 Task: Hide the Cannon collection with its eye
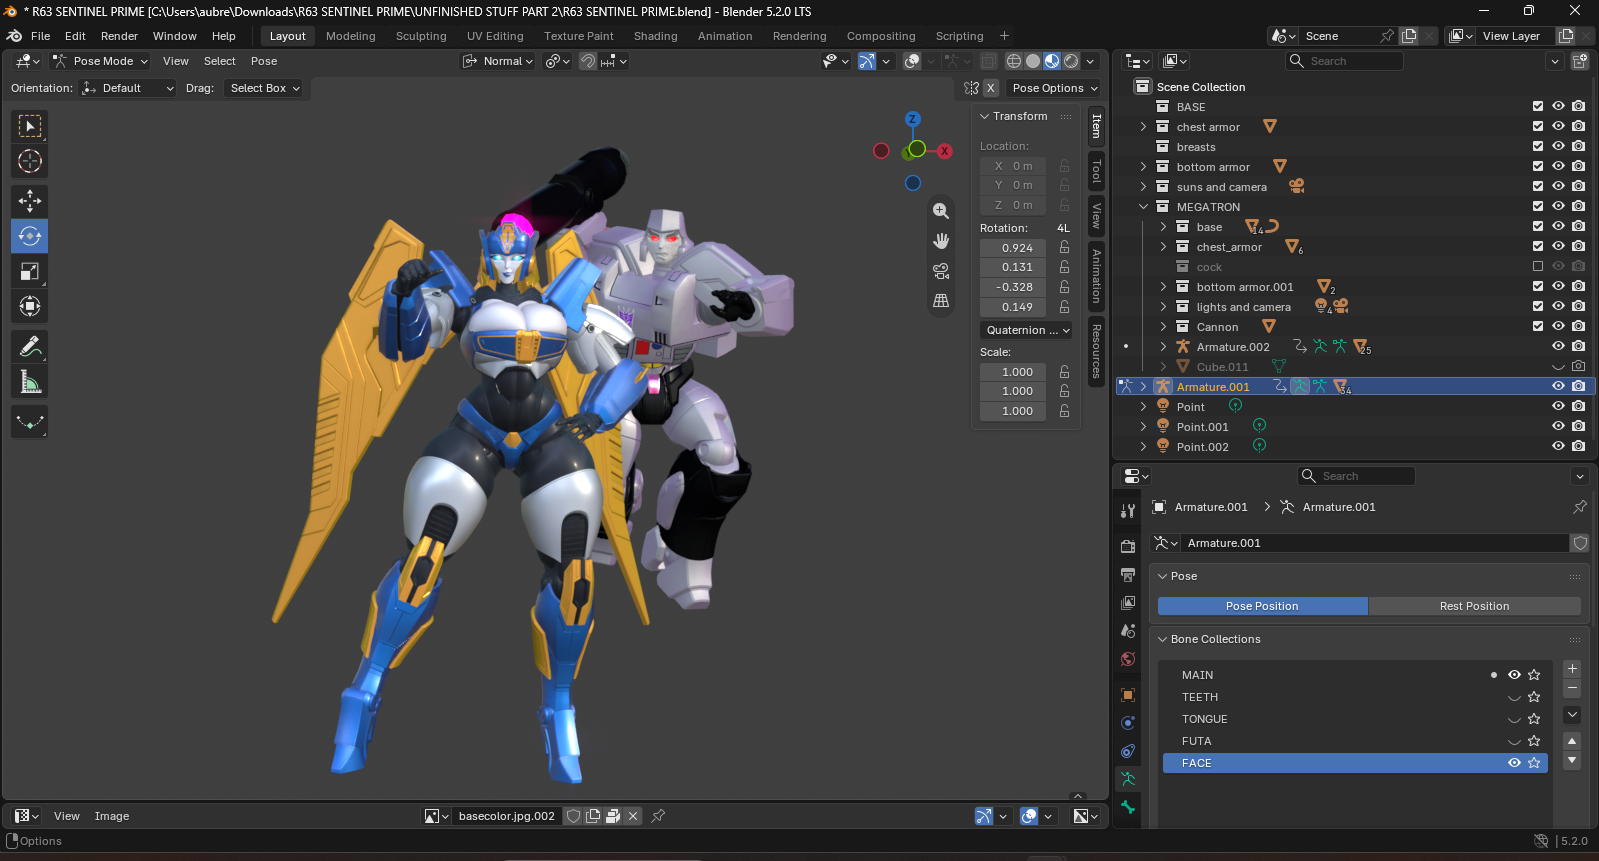1558,326
